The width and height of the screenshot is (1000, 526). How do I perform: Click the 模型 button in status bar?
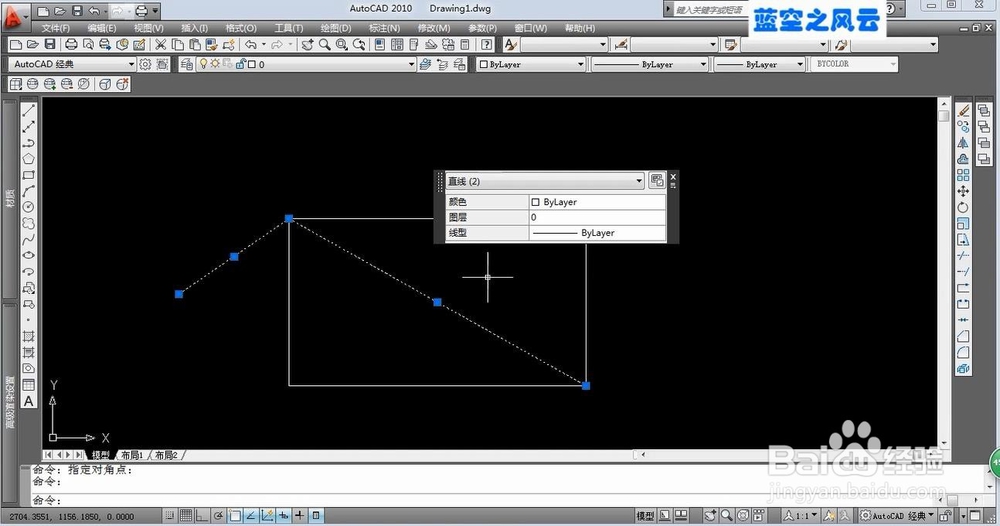pyautogui.click(x=645, y=515)
